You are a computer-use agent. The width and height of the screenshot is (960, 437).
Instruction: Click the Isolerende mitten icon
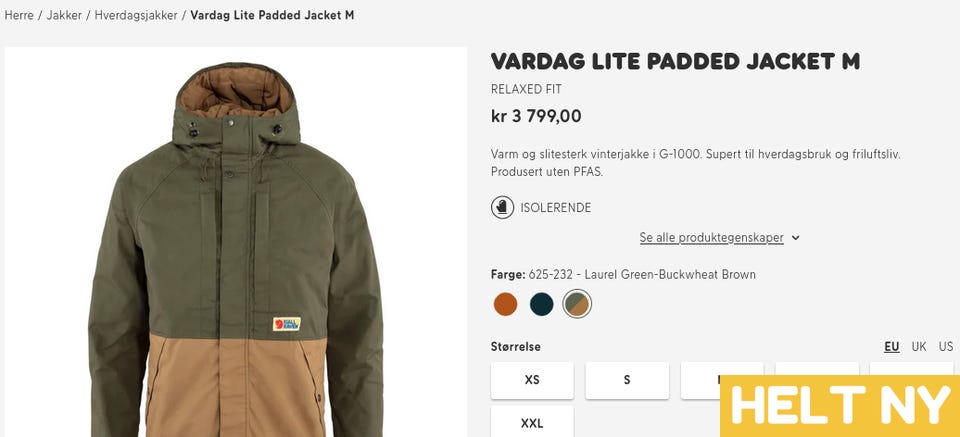502,207
